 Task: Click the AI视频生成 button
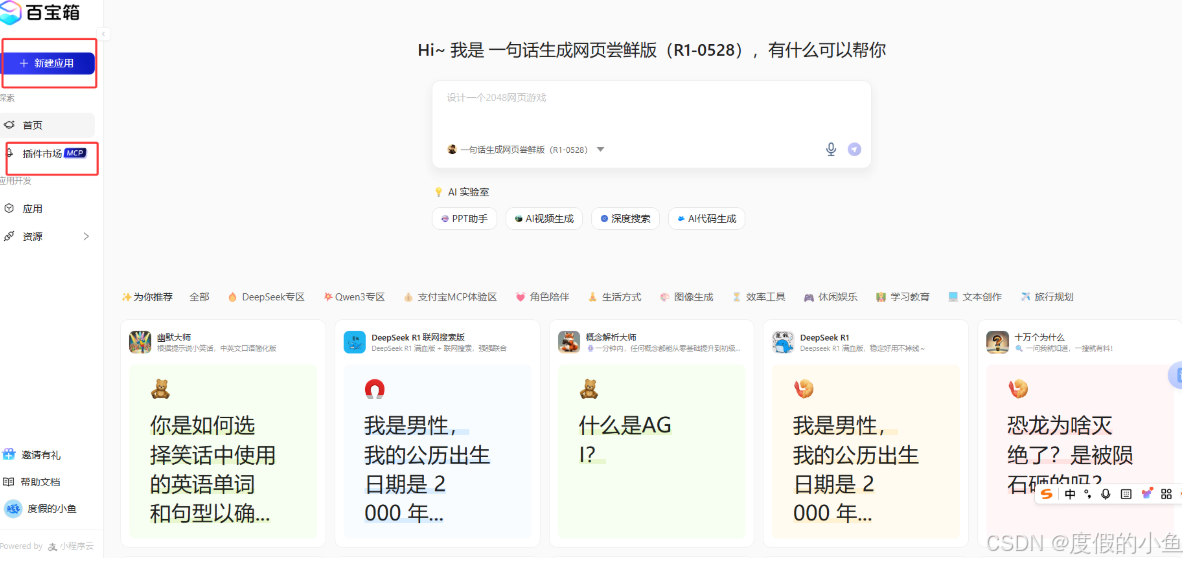544,219
